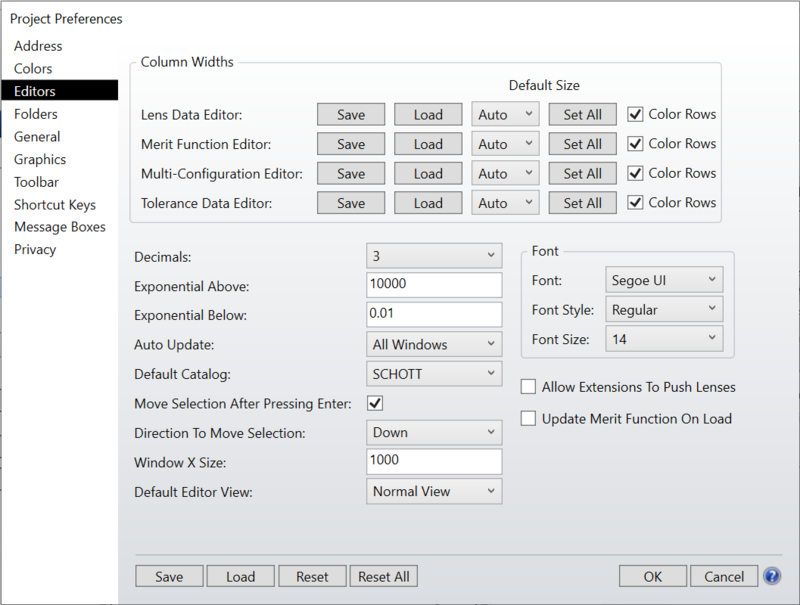The width and height of the screenshot is (800, 605).
Task: Select the Colors preferences category
Action: (x=33, y=69)
